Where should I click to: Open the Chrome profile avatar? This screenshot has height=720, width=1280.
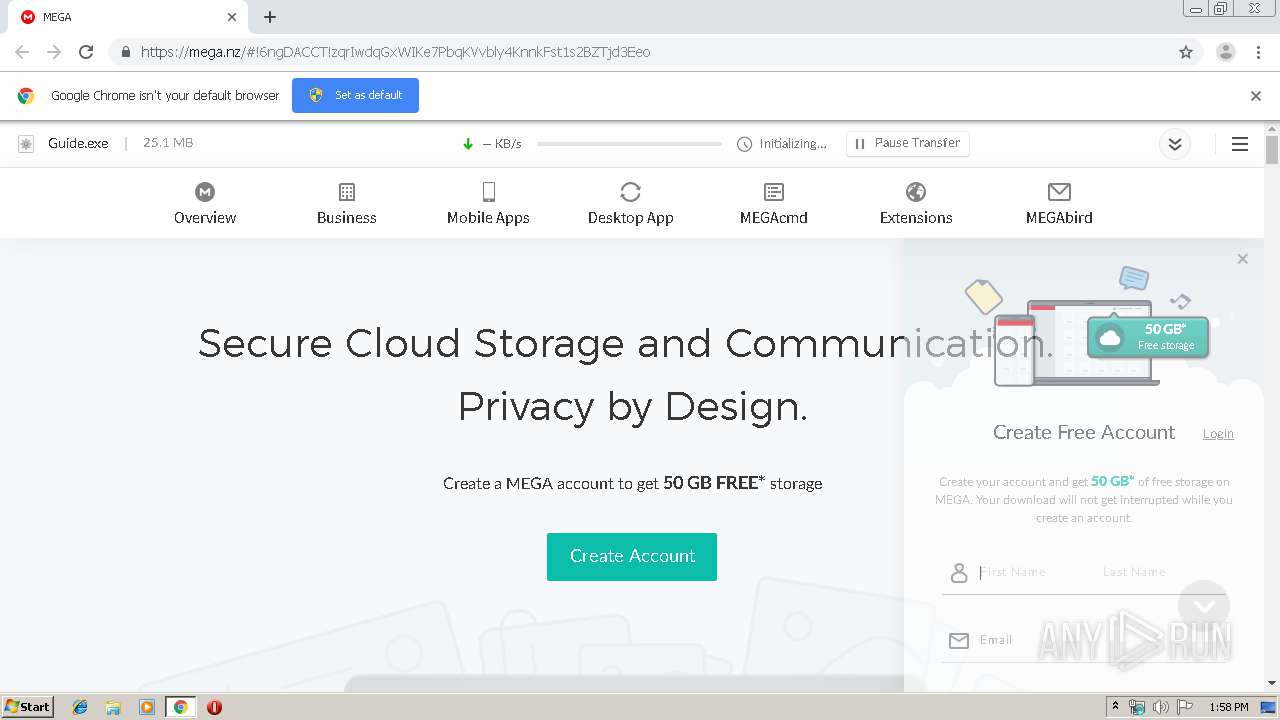click(1226, 52)
